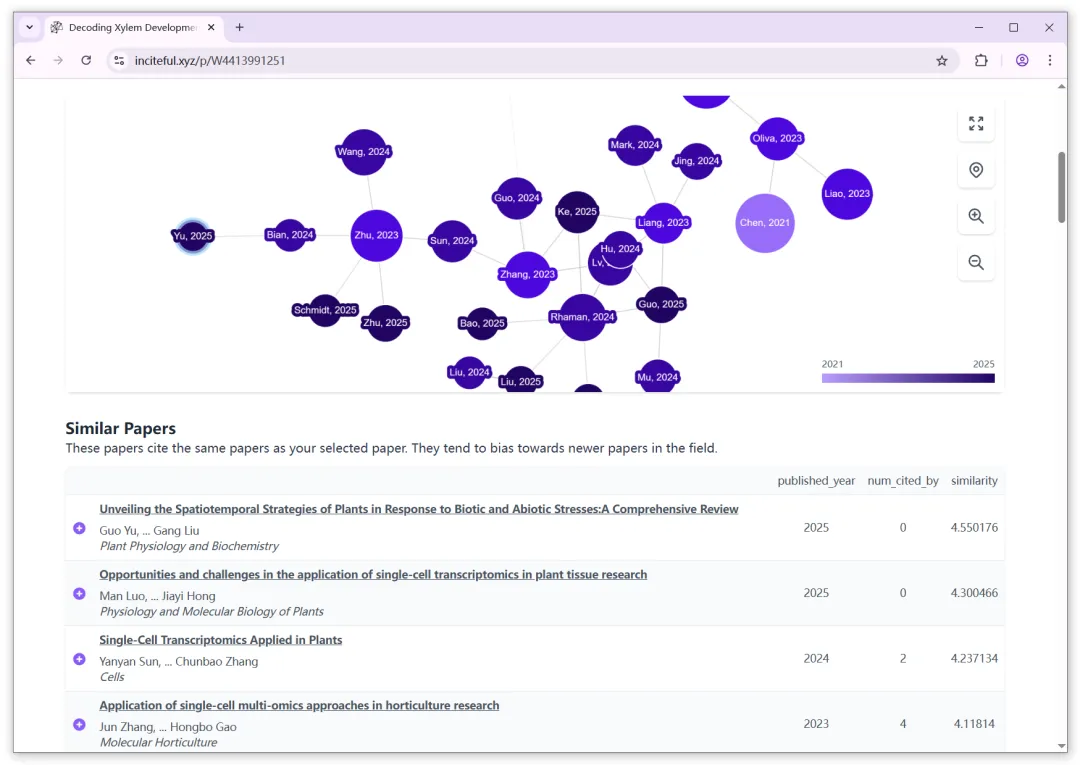Bookmark this page with the star icon

[942, 61]
